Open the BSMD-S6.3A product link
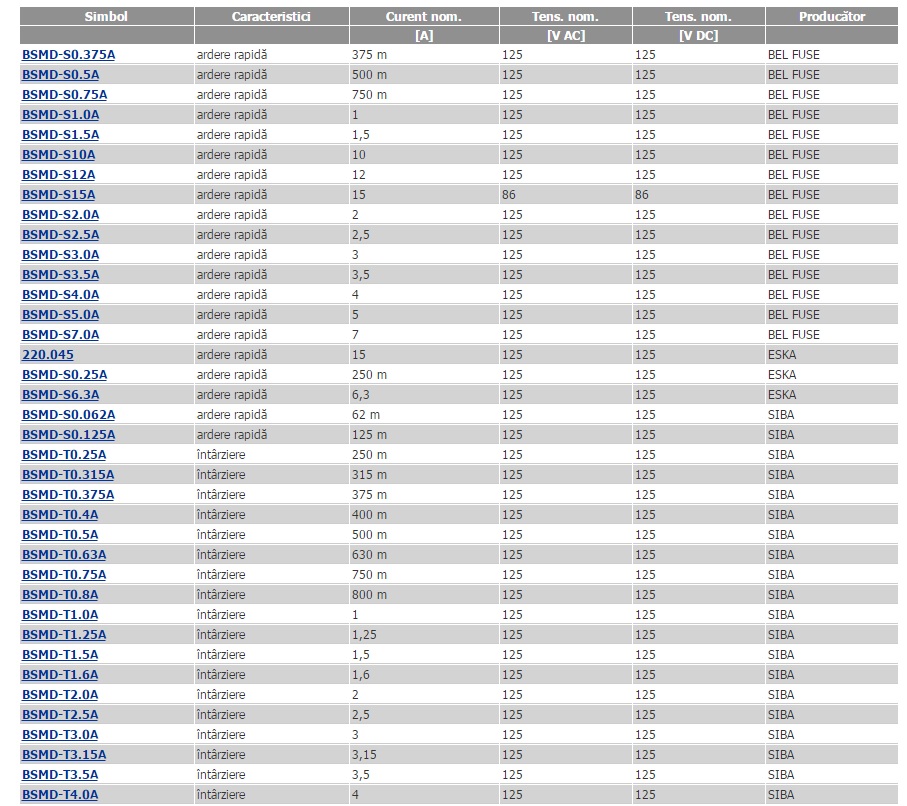Image resolution: width=907 pixels, height=806 pixels. pos(60,395)
